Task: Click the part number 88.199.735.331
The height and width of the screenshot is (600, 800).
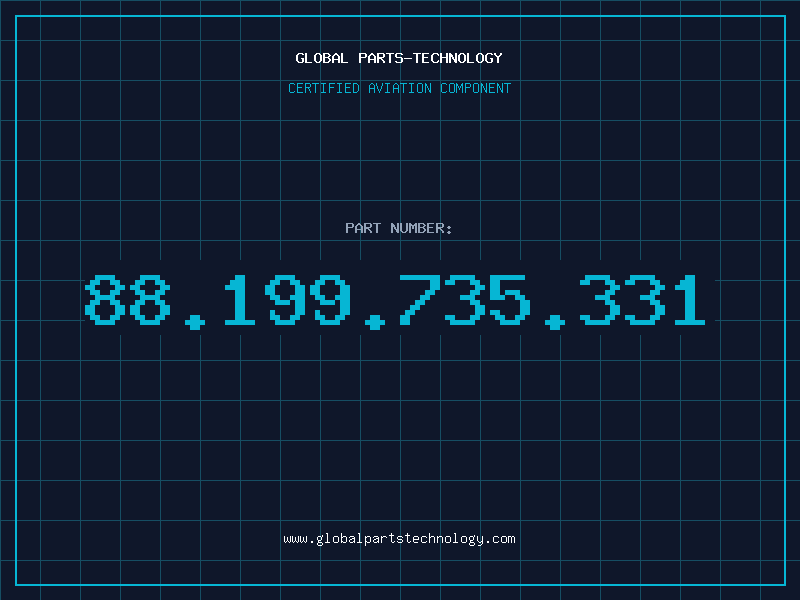Action: 395,302
